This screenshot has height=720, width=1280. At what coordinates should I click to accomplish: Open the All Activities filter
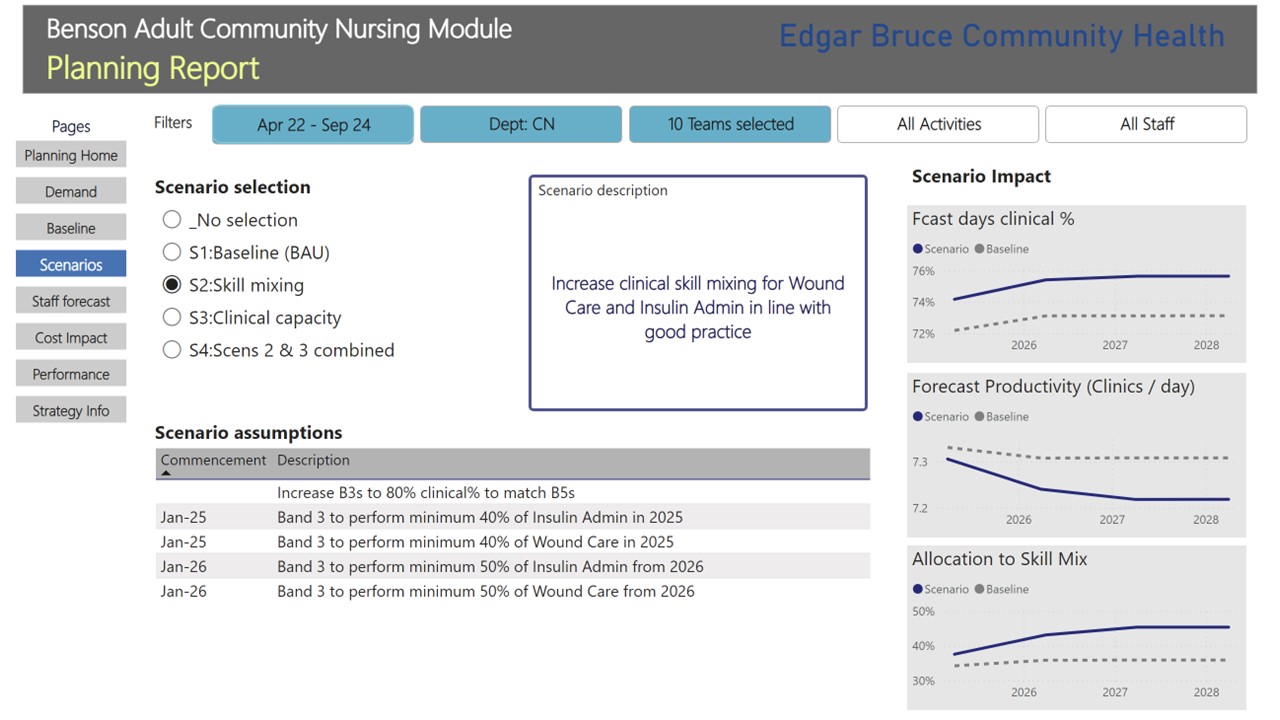938,125
